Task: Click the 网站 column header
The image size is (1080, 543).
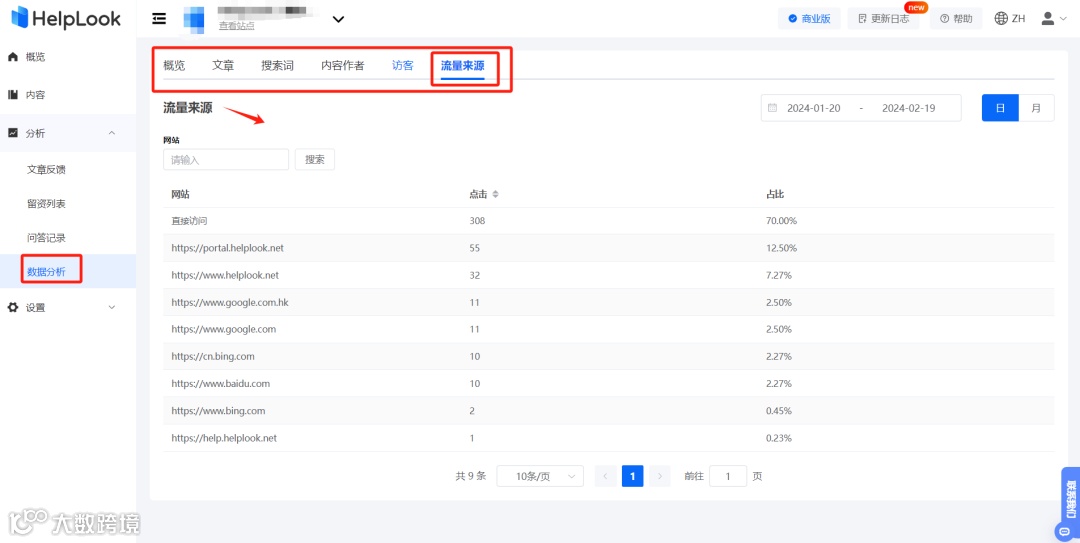Action: (x=180, y=194)
